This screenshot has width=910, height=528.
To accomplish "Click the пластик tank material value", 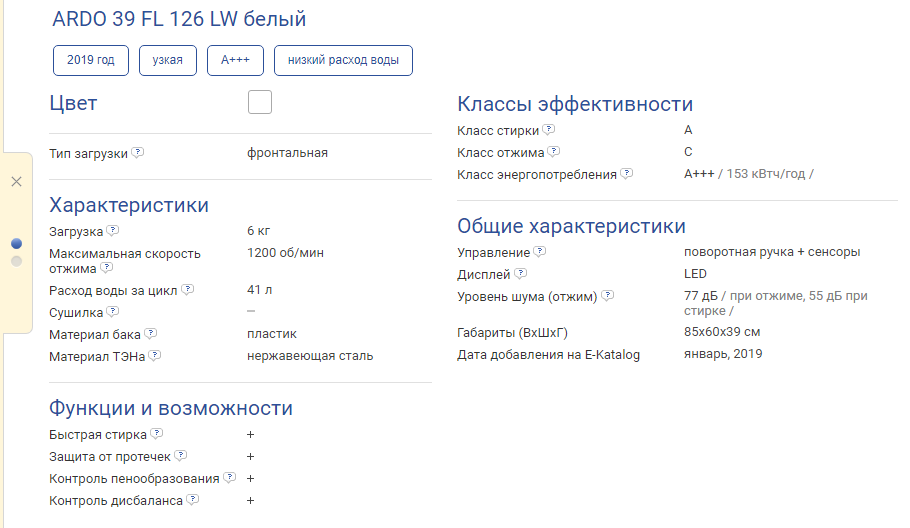I will coord(272,334).
